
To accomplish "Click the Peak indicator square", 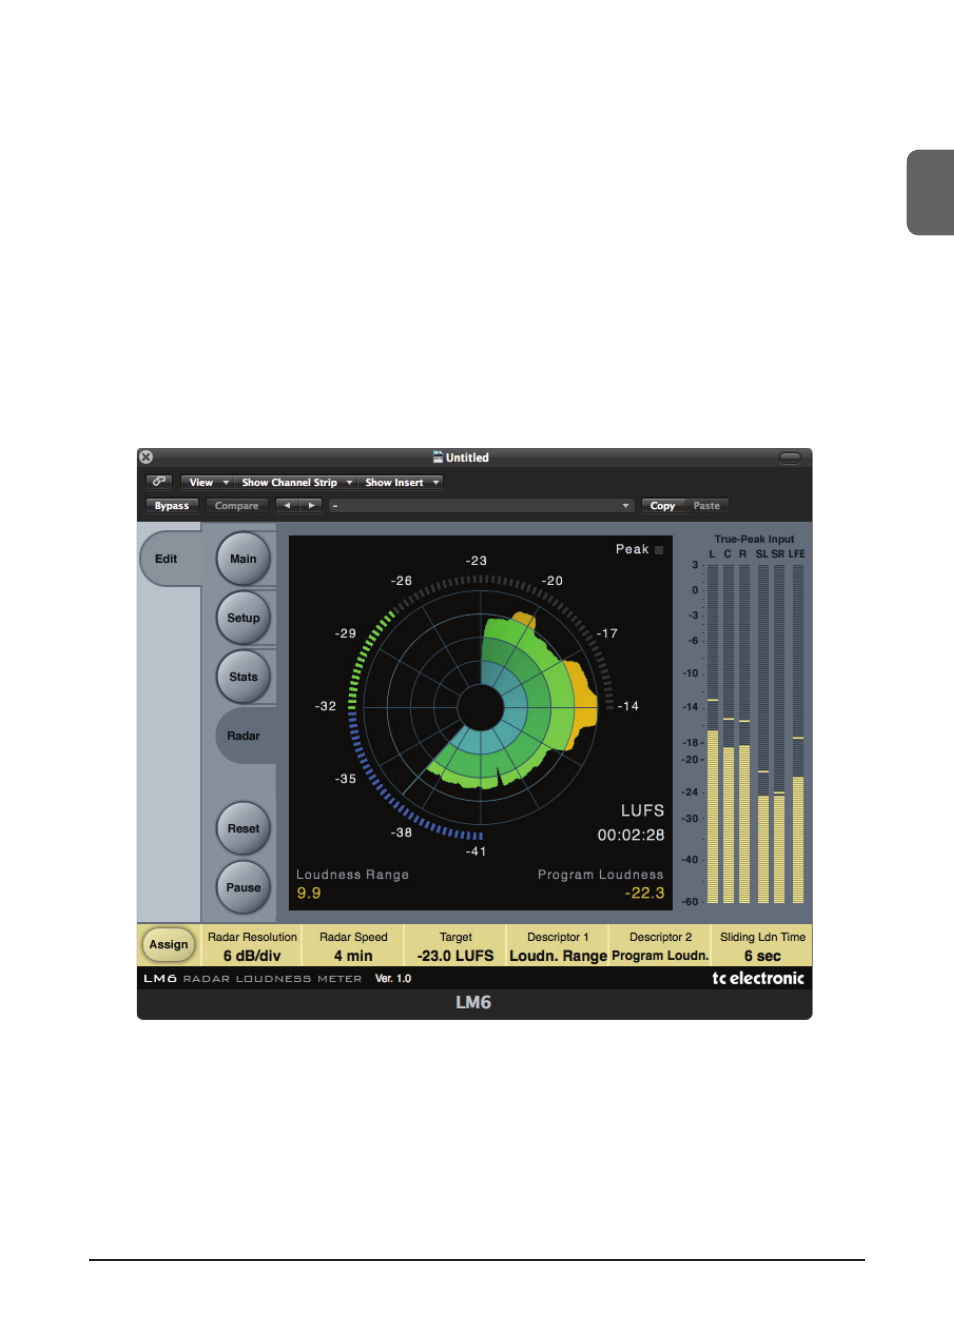I will [x=659, y=550].
